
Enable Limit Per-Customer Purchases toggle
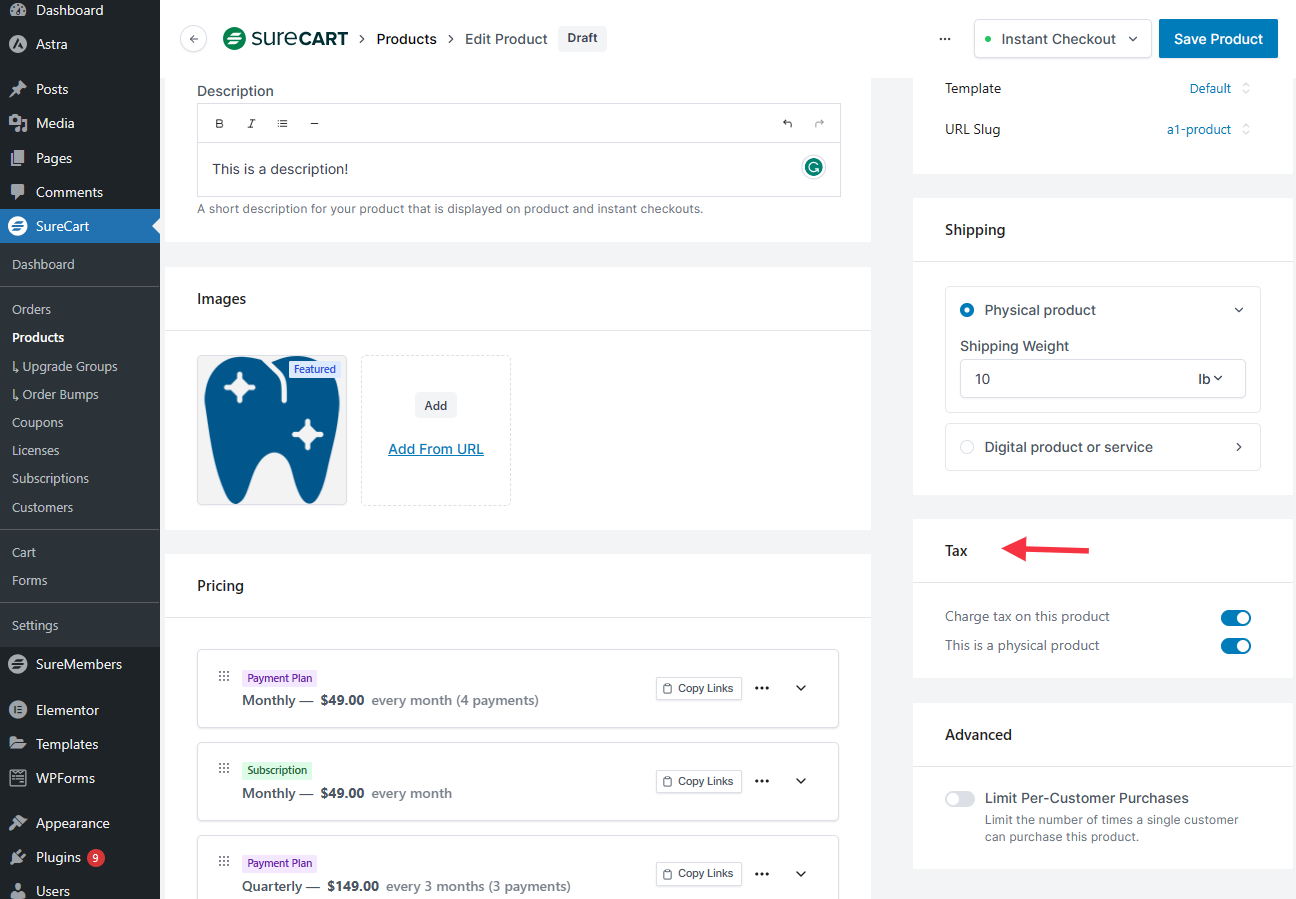coord(960,799)
